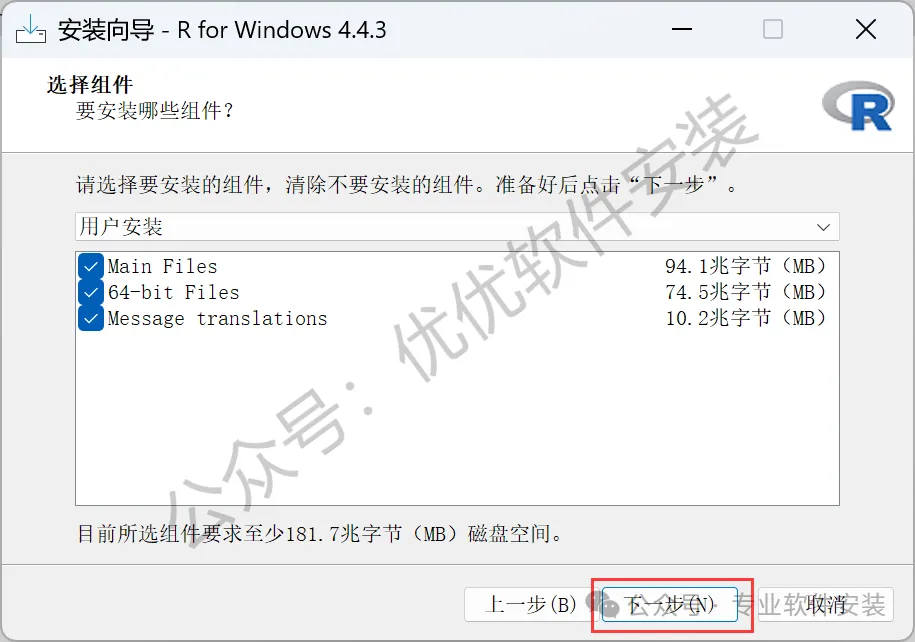915x642 pixels.
Task: Close the installer window
Action: coord(866,29)
